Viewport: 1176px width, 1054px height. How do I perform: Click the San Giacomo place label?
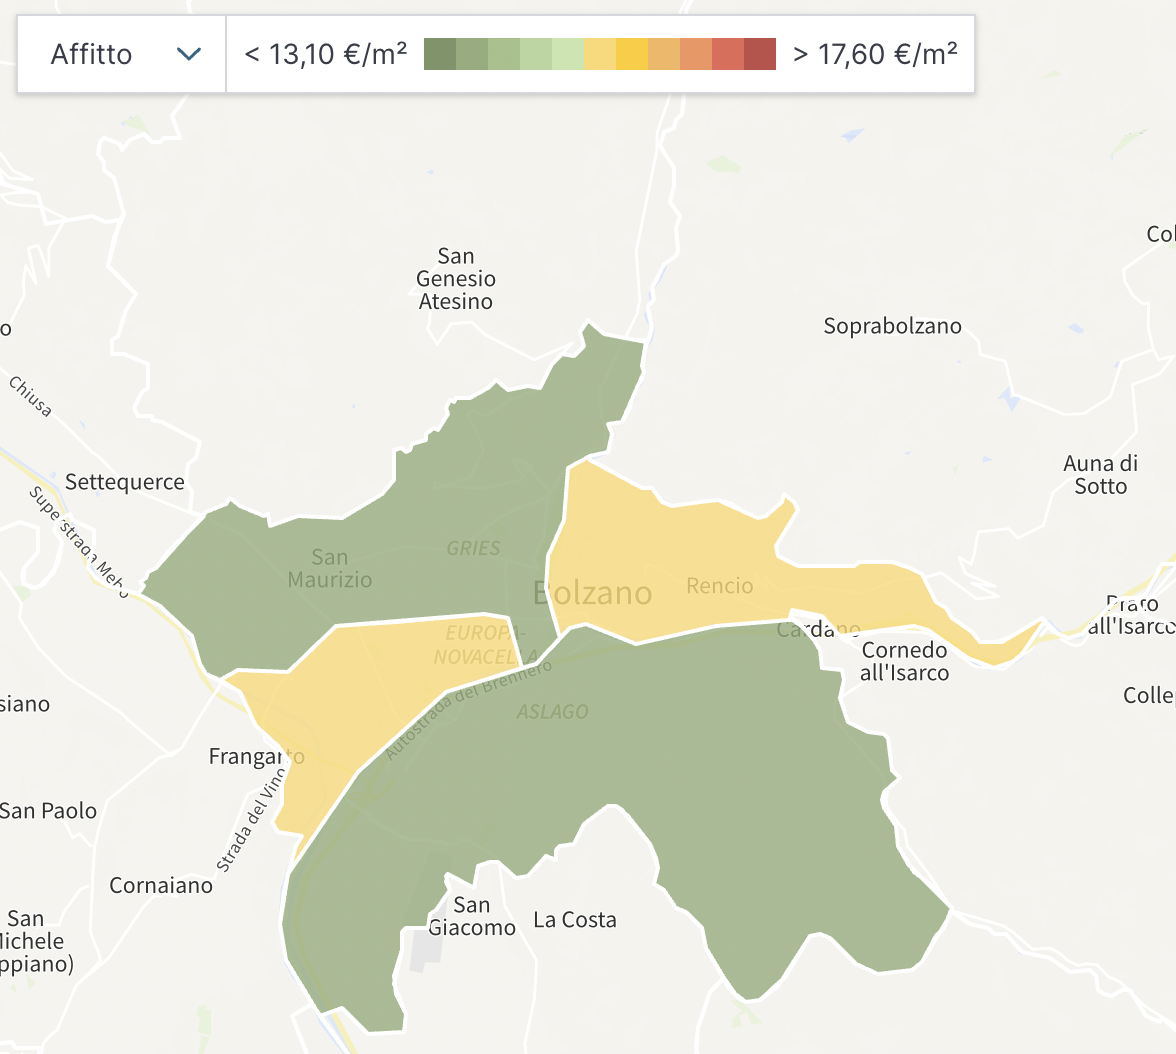click(x=472, y=916)
